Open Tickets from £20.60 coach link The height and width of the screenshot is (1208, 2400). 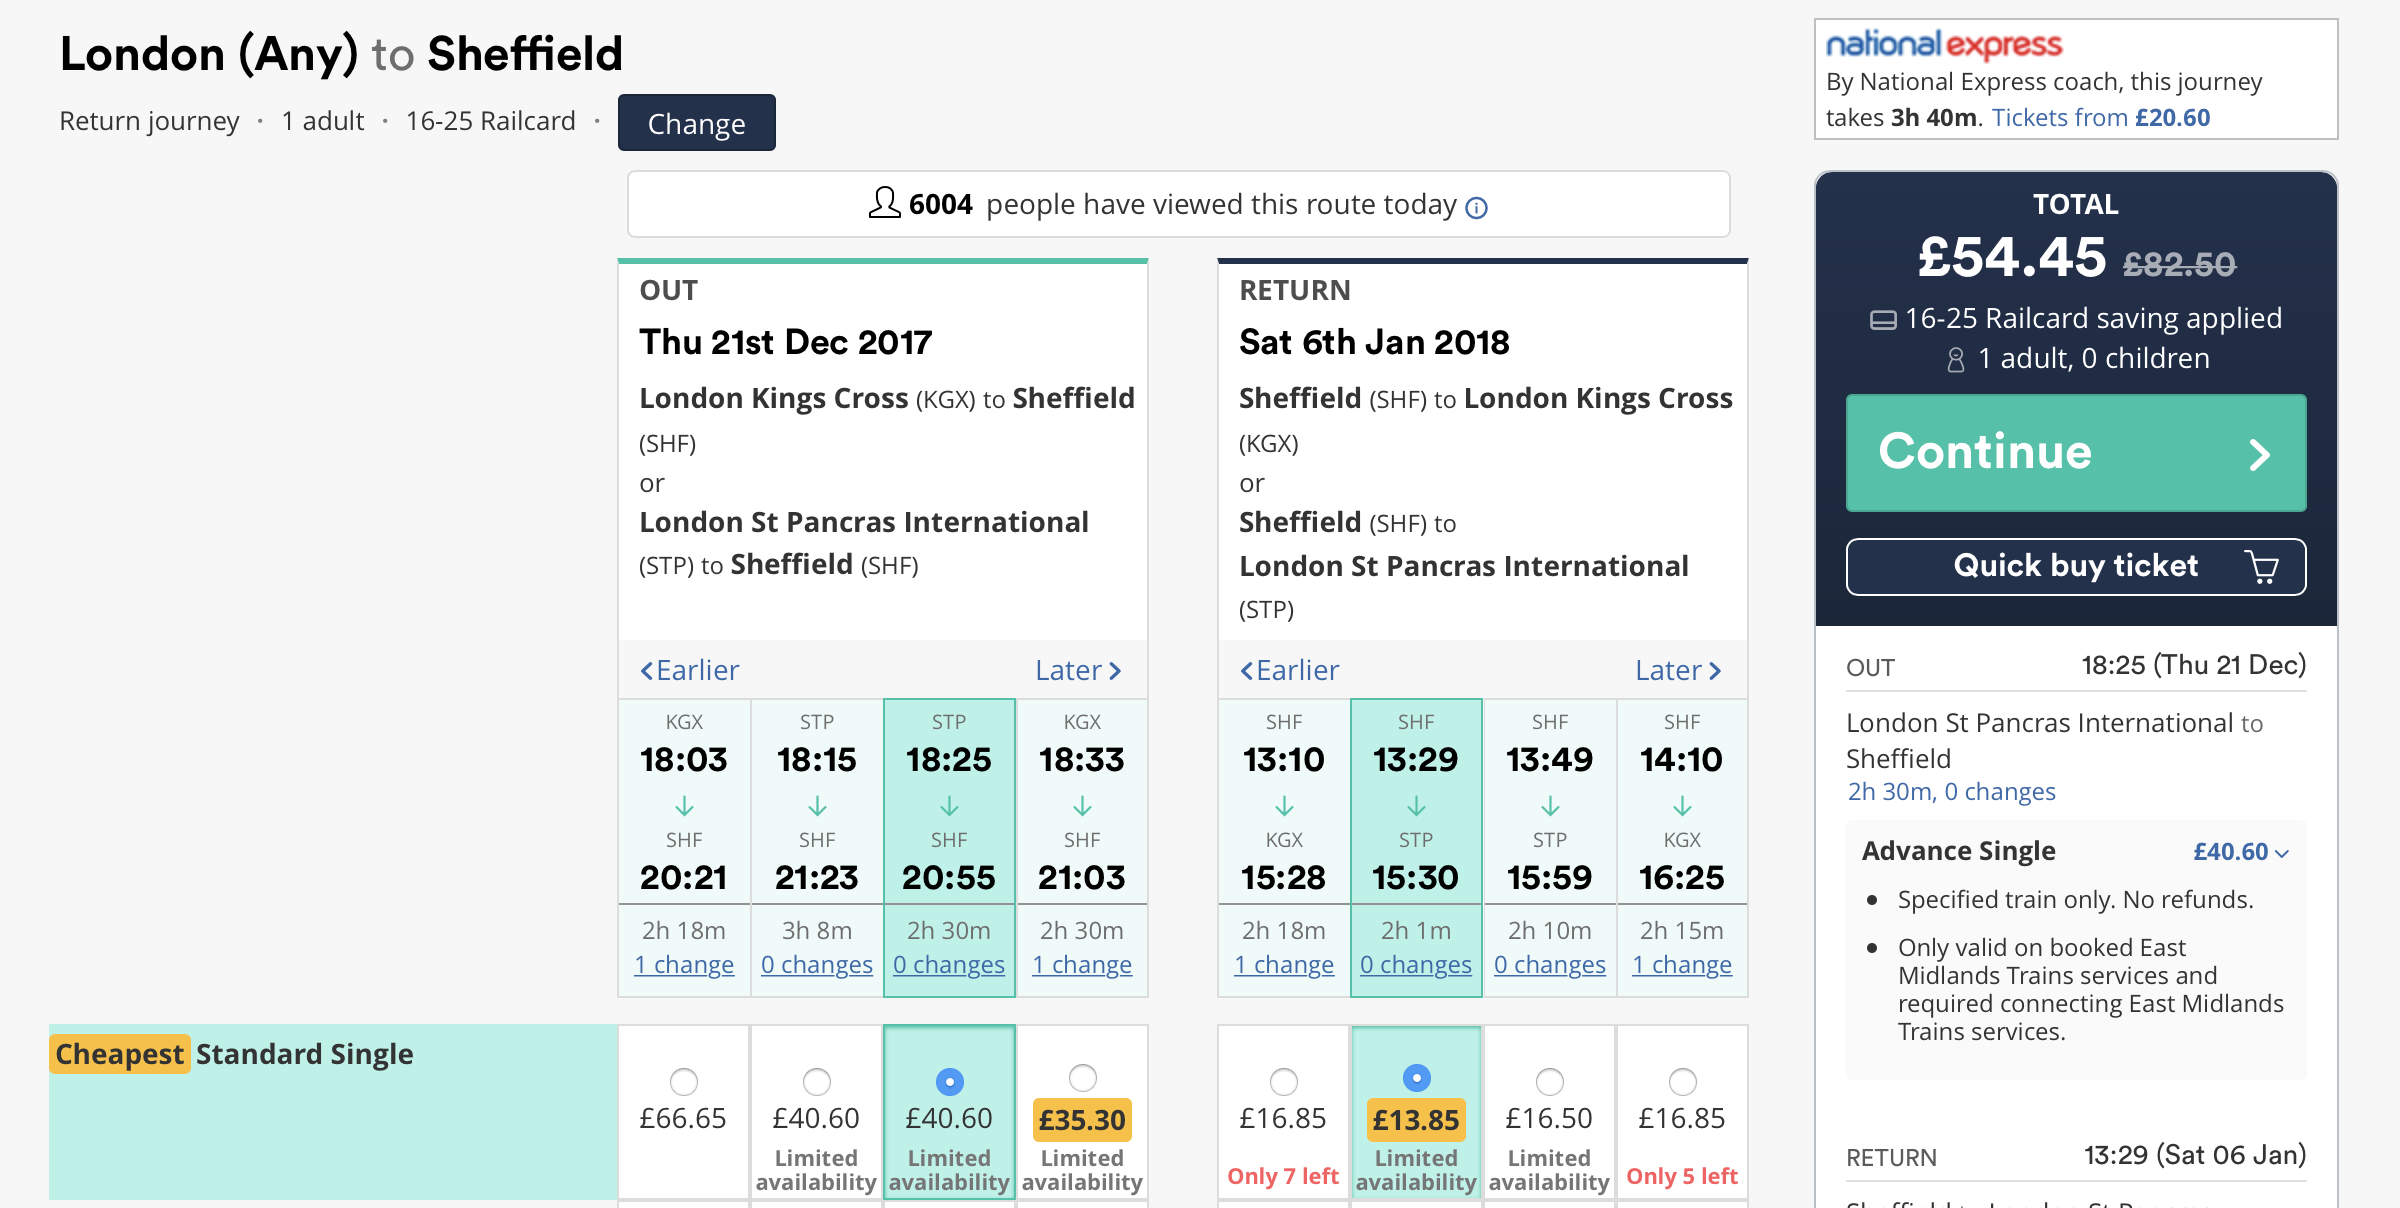pos(2100,118)
